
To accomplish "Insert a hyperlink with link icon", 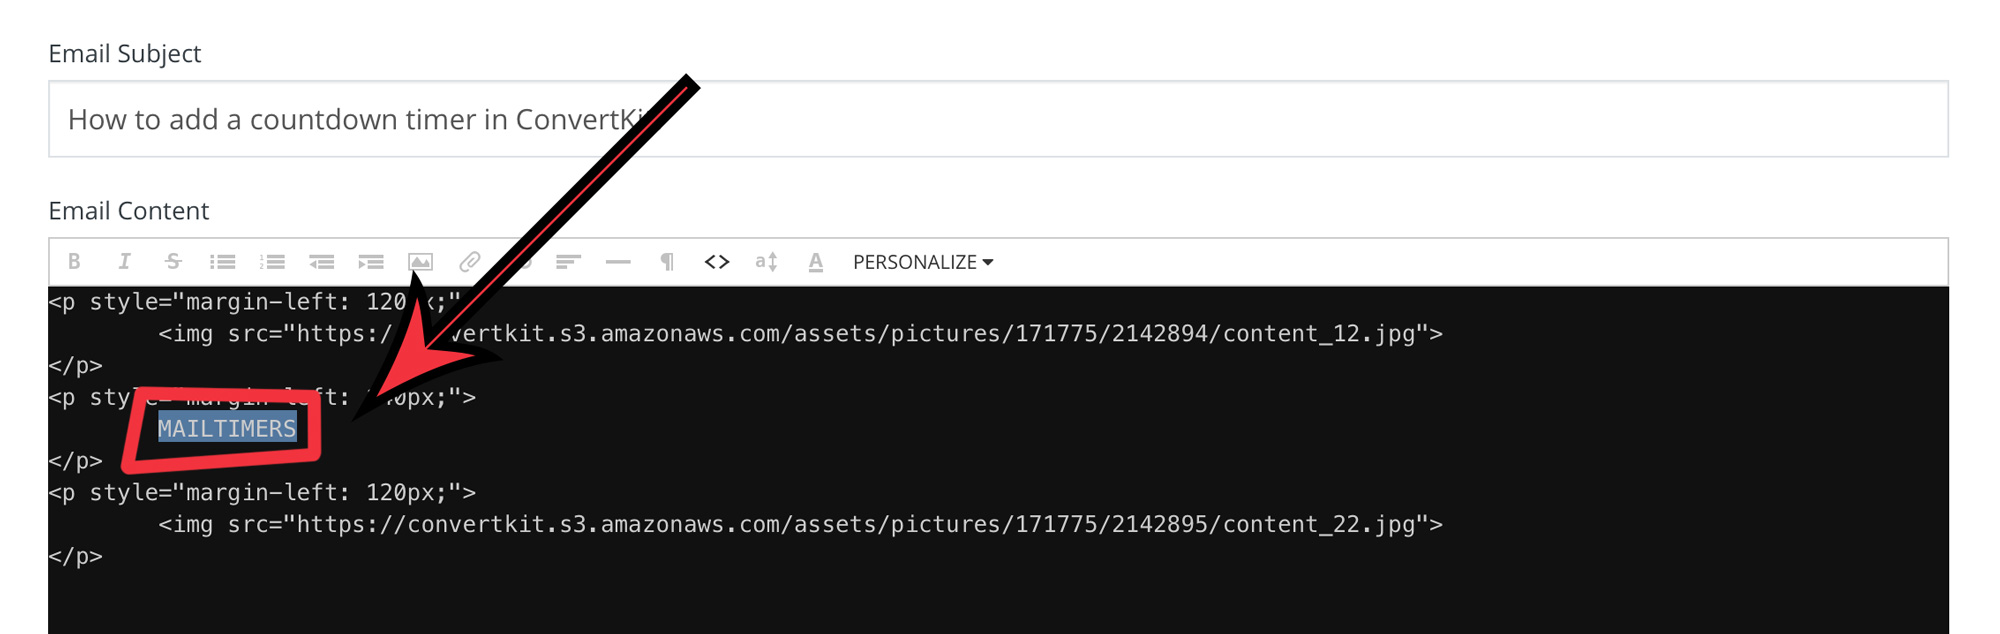I will click(x=470, y=262).
